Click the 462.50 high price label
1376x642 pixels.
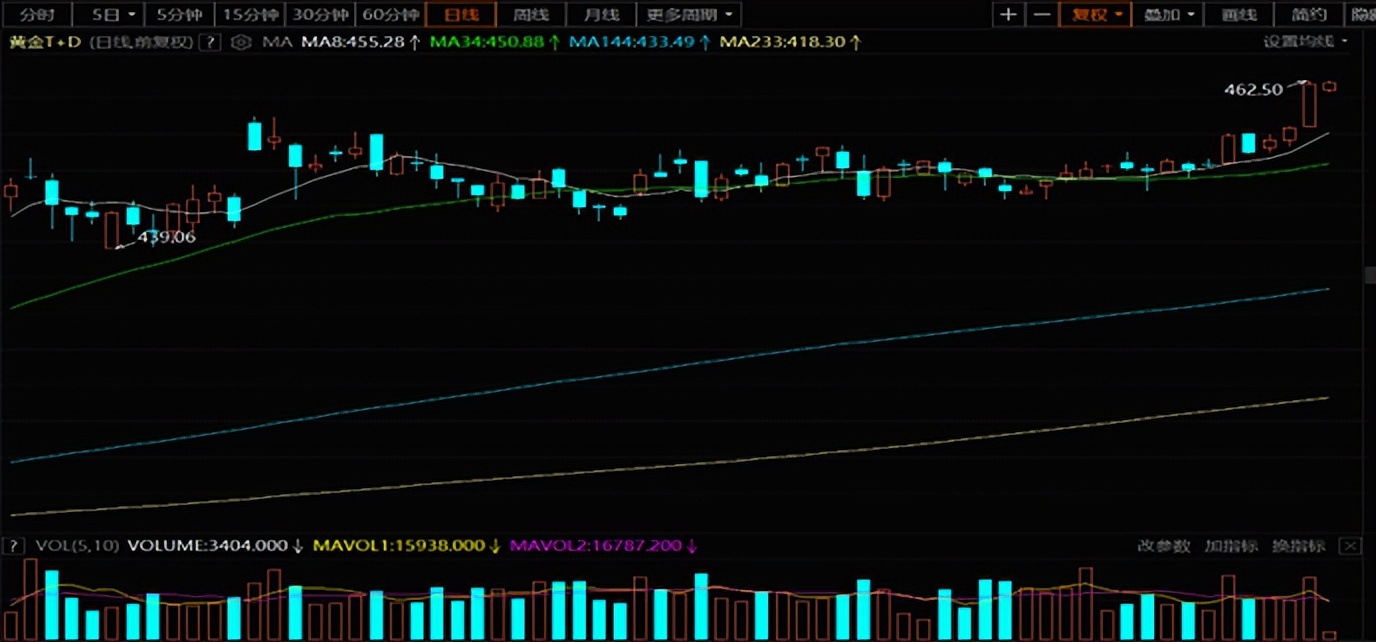coord(1253,89)
